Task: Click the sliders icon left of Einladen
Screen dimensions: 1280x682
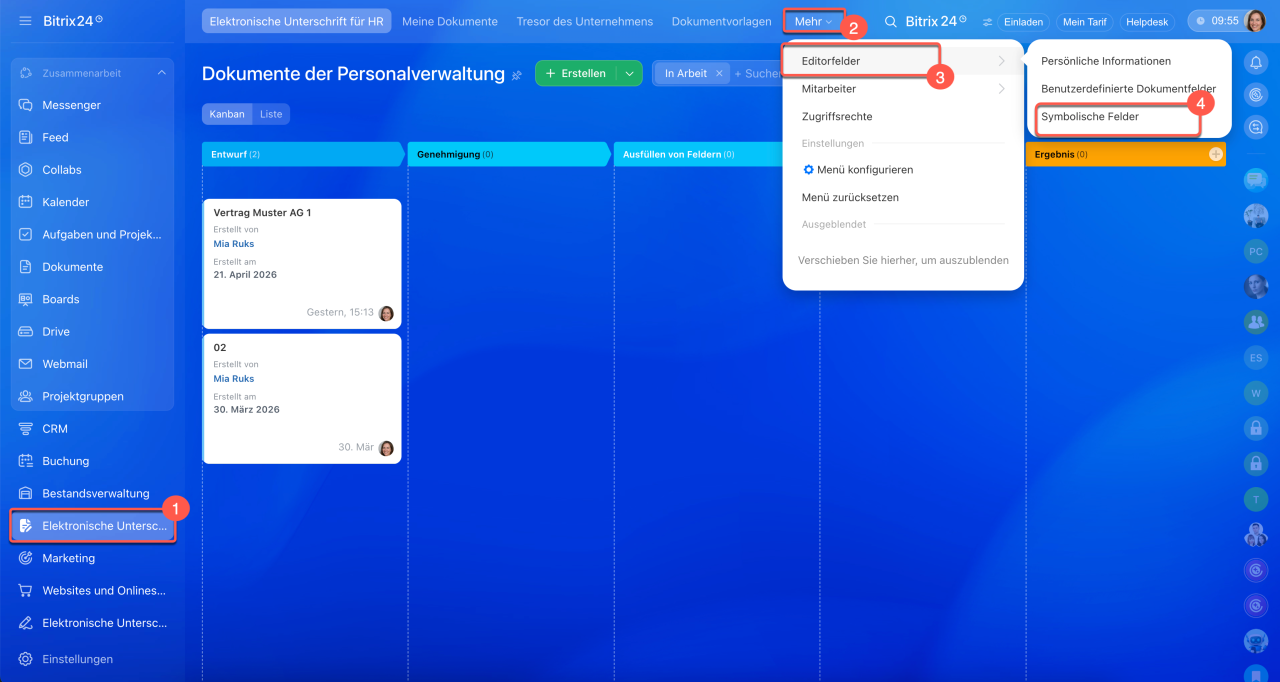Action: 988,22
